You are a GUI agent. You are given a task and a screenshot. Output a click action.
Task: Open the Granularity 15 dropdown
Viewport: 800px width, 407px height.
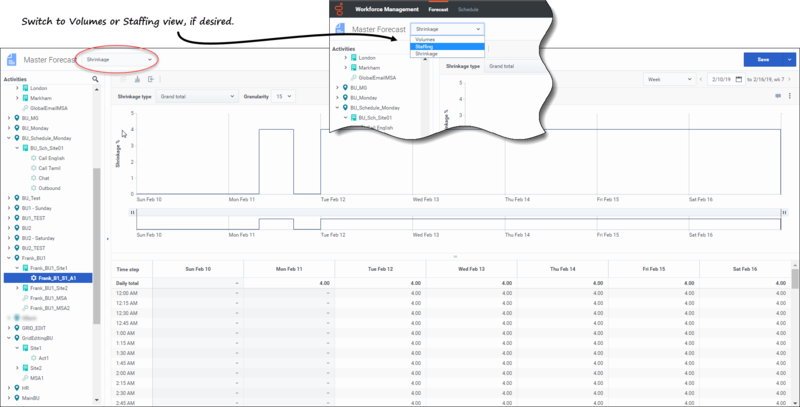284,97
